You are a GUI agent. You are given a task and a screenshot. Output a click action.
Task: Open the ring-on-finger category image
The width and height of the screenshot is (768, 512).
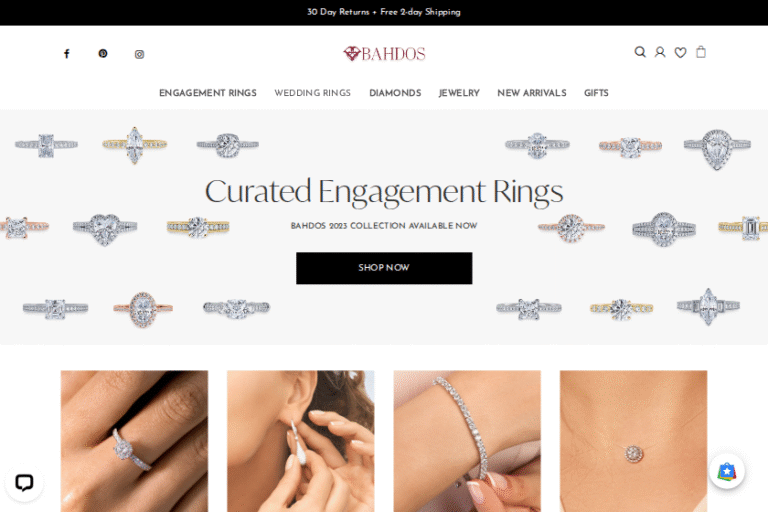134,441
